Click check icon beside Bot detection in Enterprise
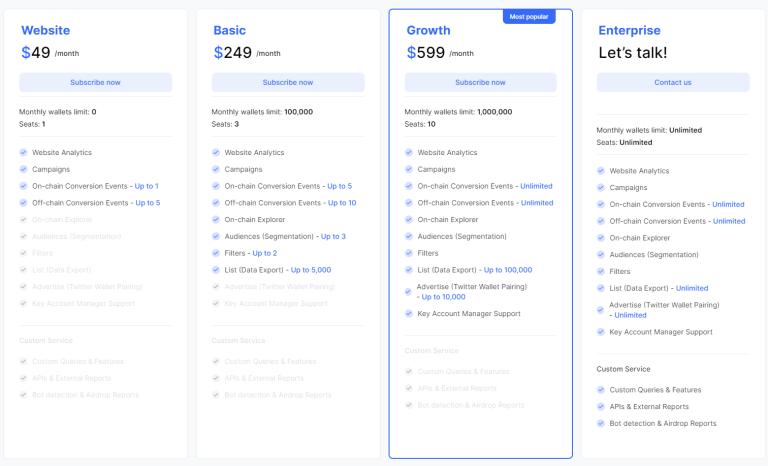The width and height of the screenshot is (768, 466). [601, 423]
